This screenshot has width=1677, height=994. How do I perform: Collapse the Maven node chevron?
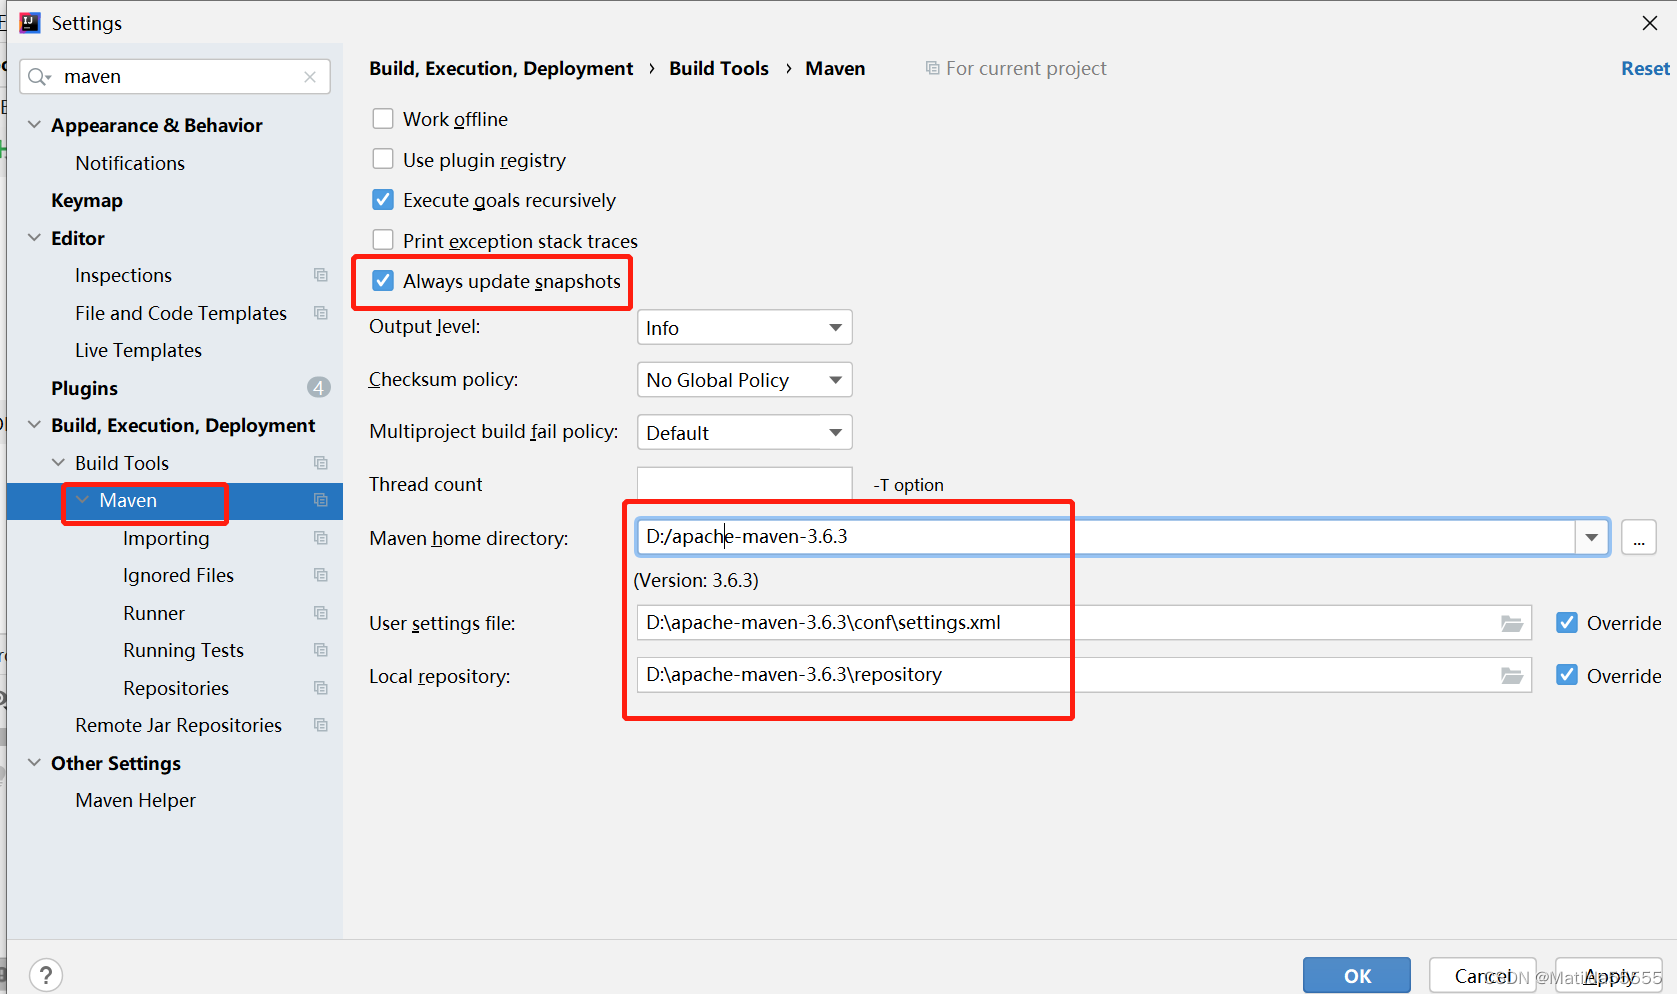click(x=82, y=500)
